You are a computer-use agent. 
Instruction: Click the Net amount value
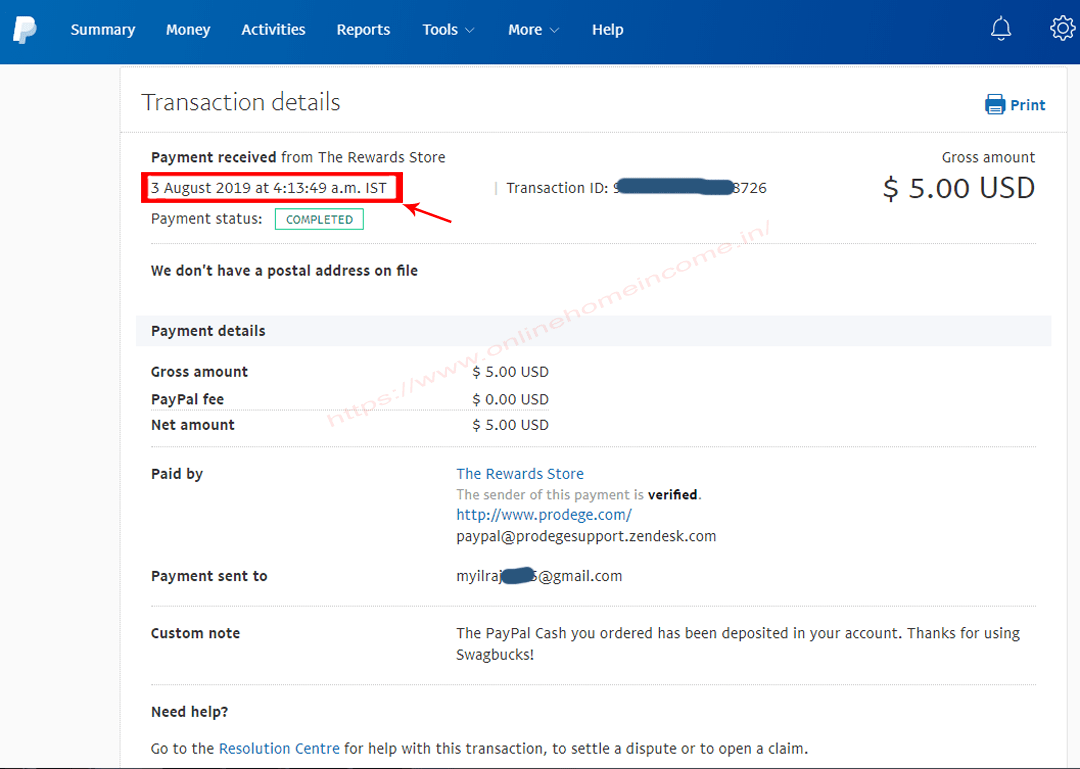(510, 424)
